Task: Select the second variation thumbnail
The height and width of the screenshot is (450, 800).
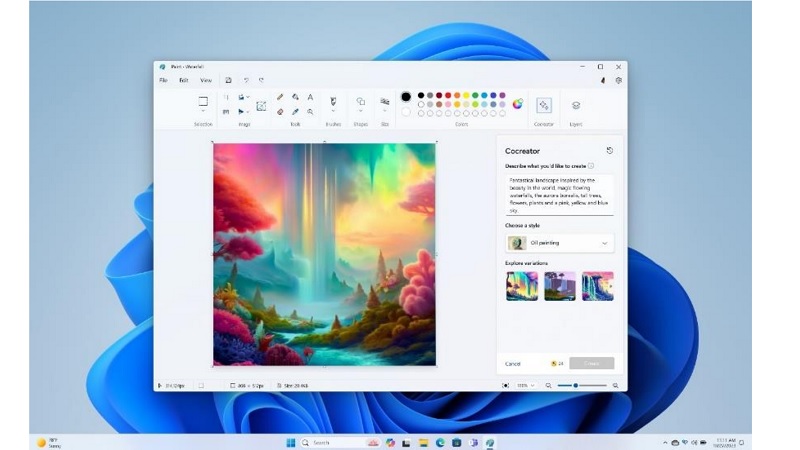Action: [560, 286]
